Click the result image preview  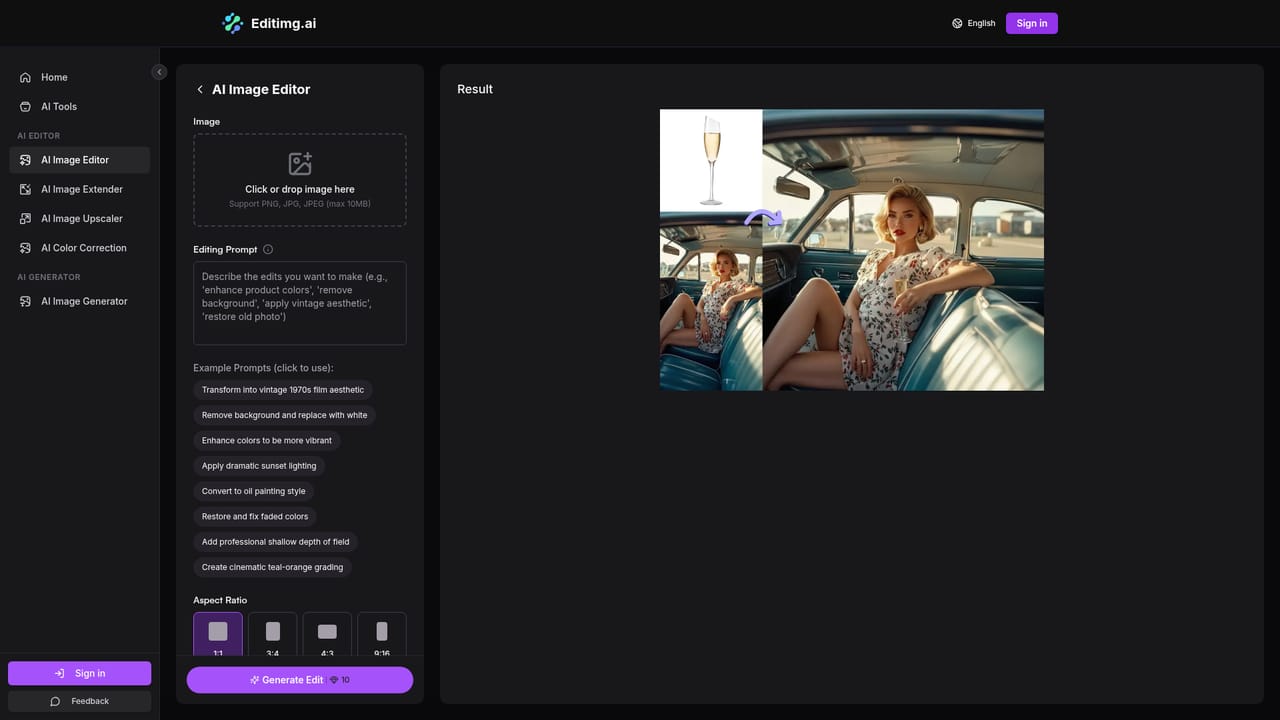pos(852,250)
